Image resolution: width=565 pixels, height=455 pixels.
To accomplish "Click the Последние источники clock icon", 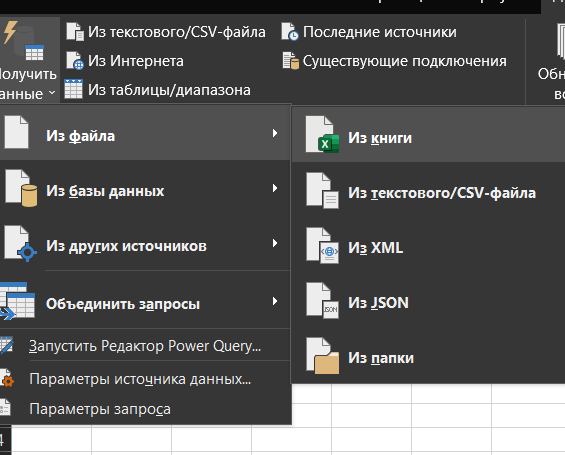I will point(290,32).
